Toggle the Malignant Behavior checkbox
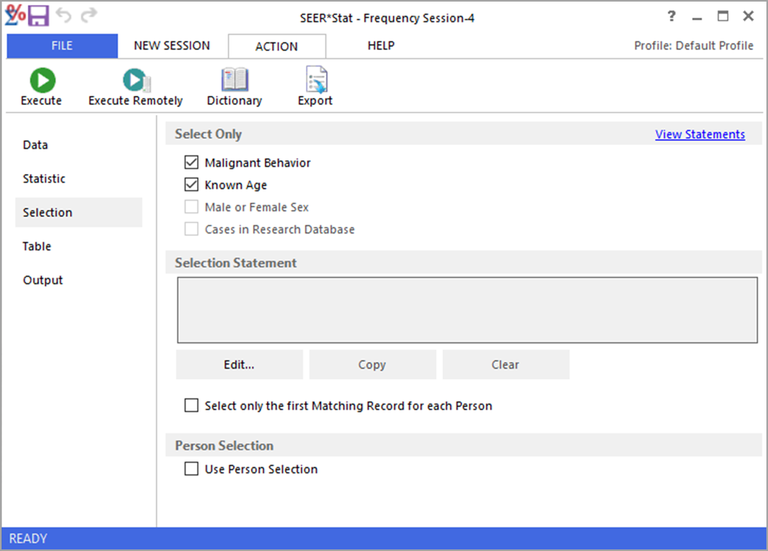Image resolution: width=768 pixels, height=551 pixels. point(192,163)
